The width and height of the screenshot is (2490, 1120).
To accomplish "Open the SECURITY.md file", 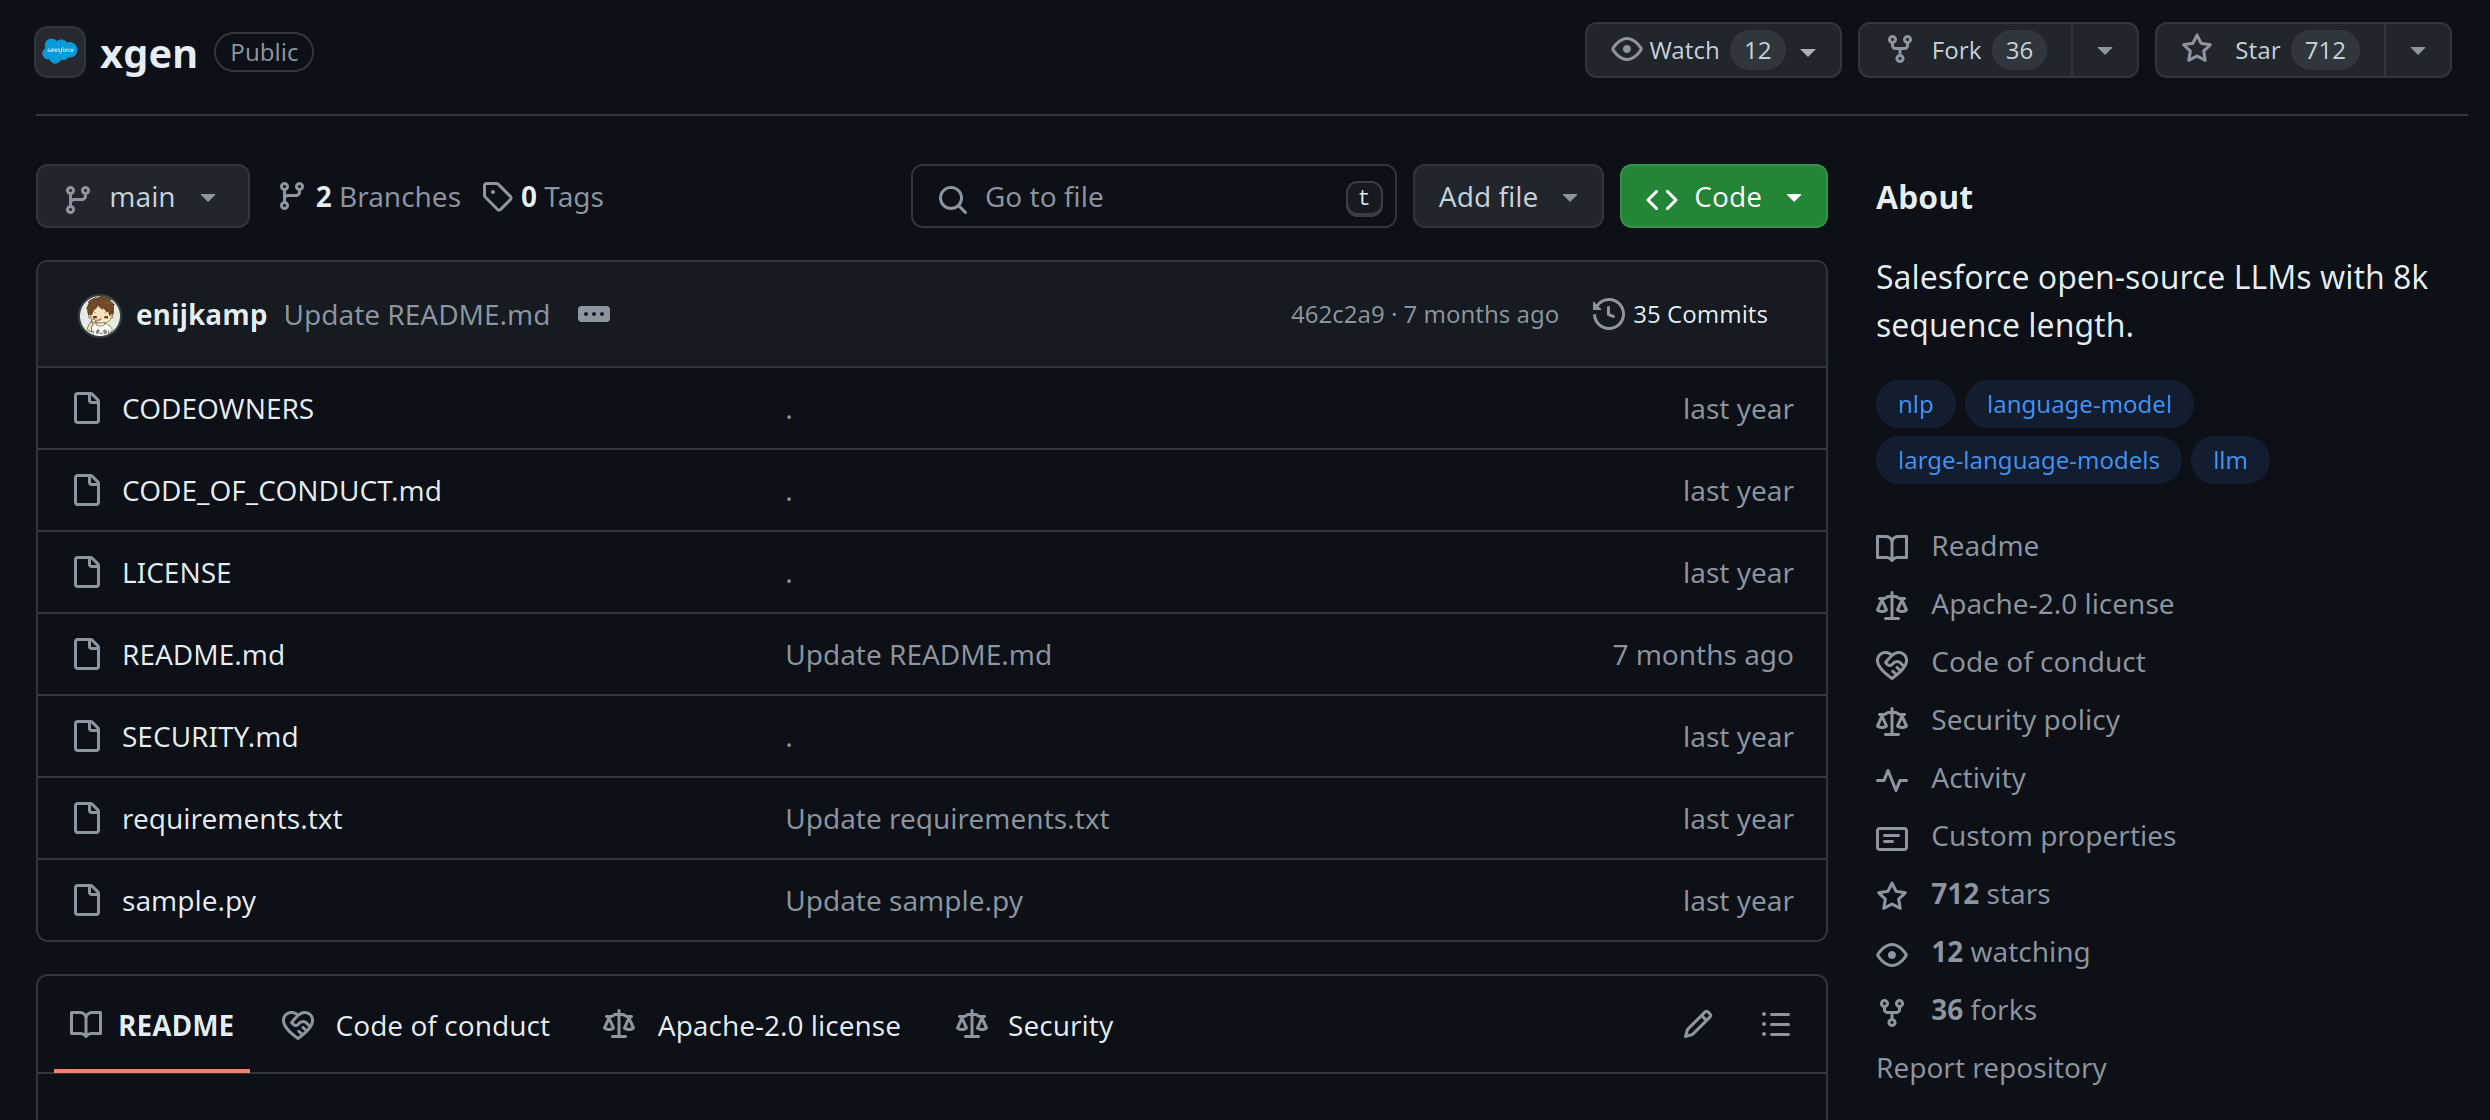I will 210,737.
